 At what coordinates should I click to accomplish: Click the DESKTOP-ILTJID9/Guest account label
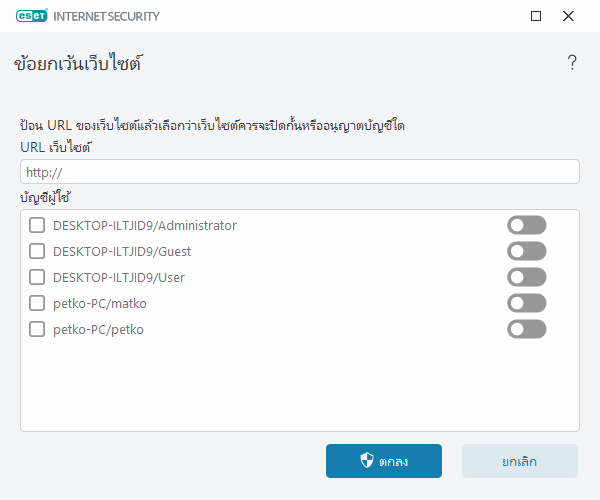pos(121,251)
